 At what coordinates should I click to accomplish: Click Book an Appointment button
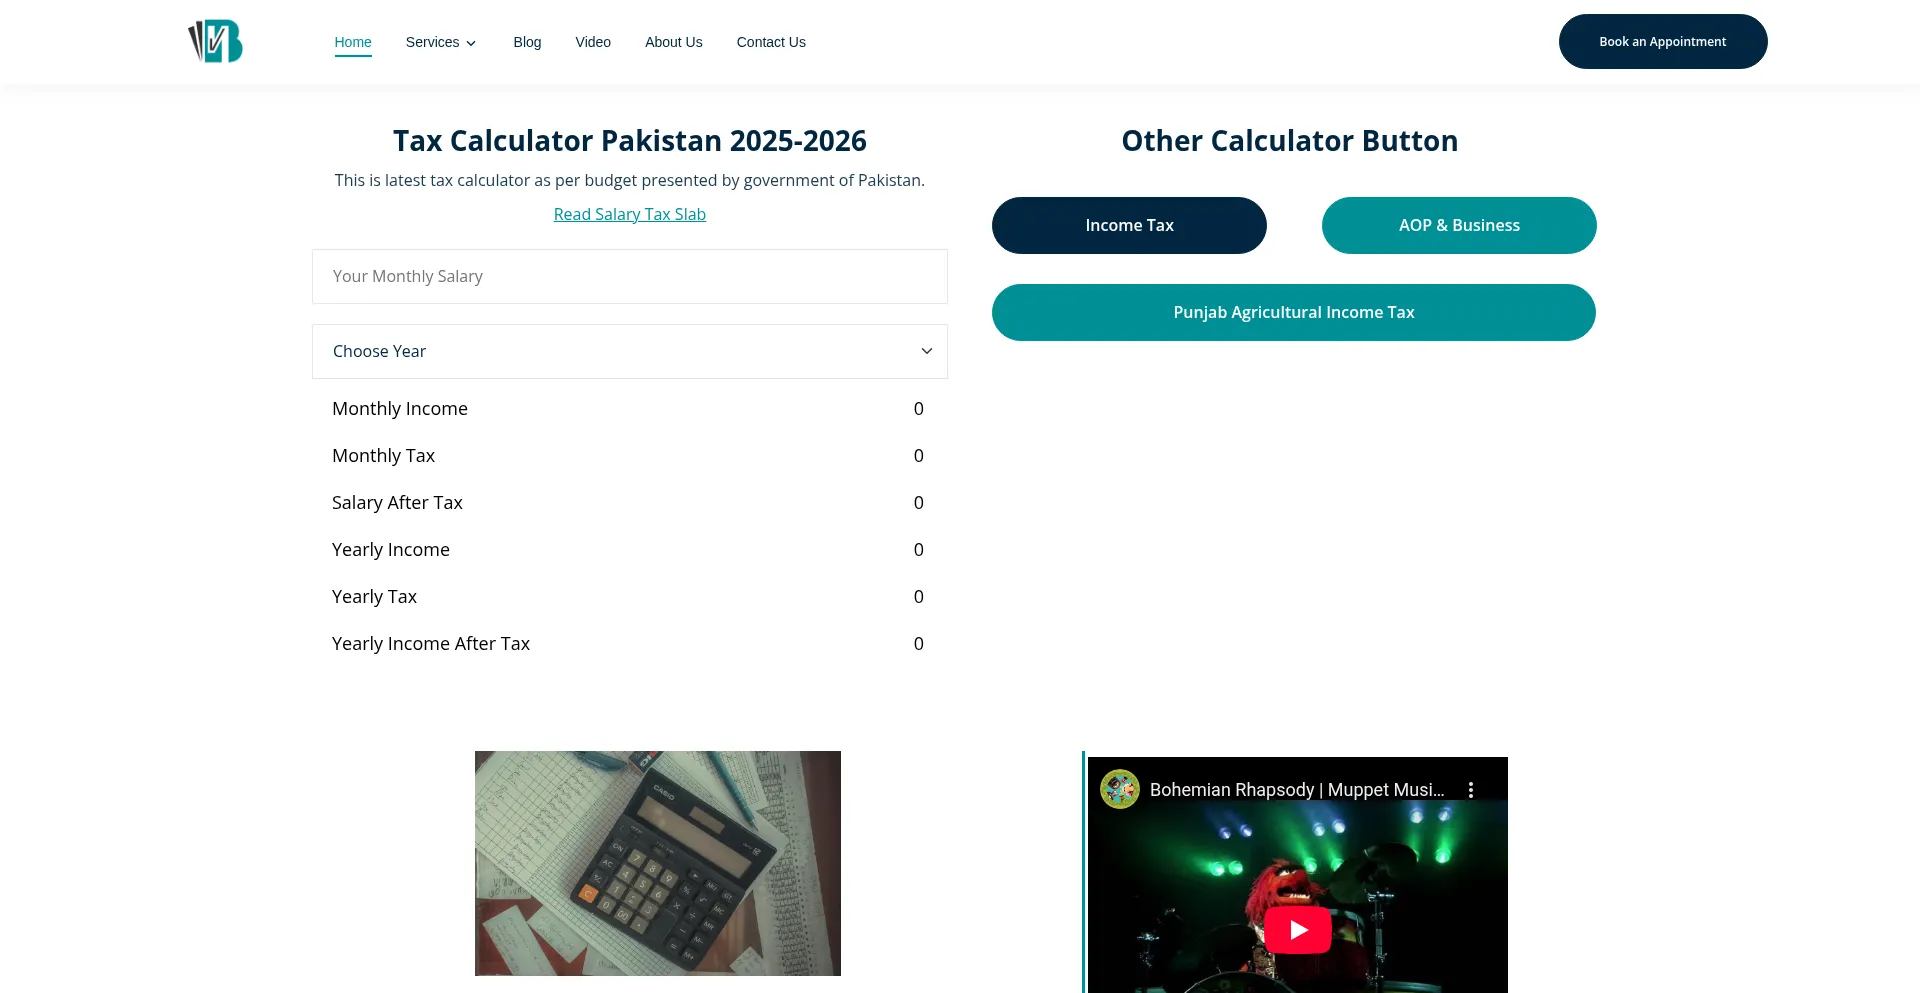pyautogui.click(x=1662, y=42)
